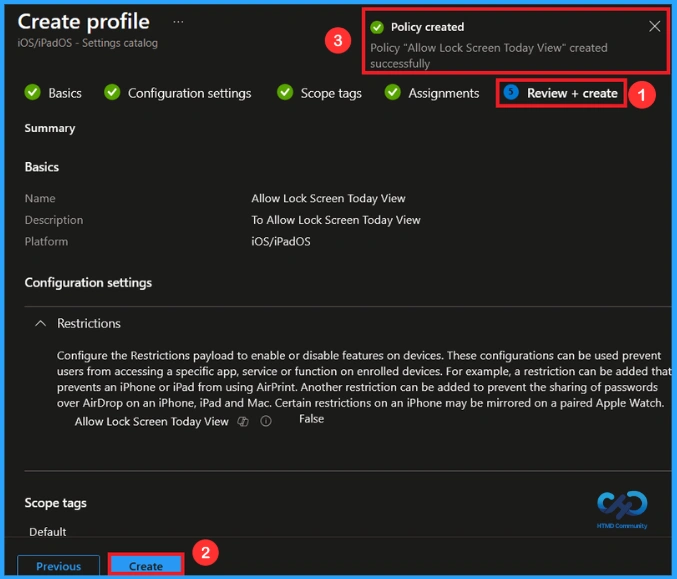Go to the Assignments step

[444, 93]
